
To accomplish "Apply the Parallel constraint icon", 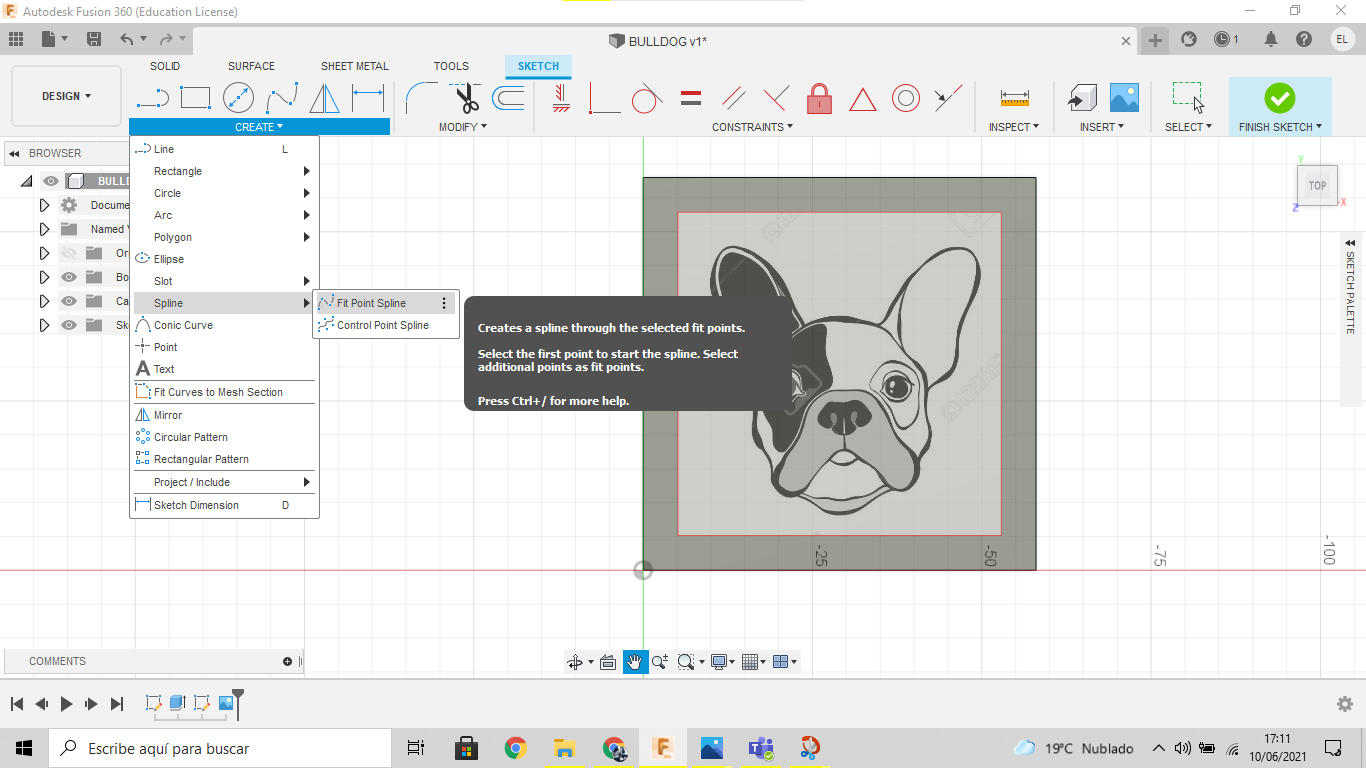I will pos(733,98).
